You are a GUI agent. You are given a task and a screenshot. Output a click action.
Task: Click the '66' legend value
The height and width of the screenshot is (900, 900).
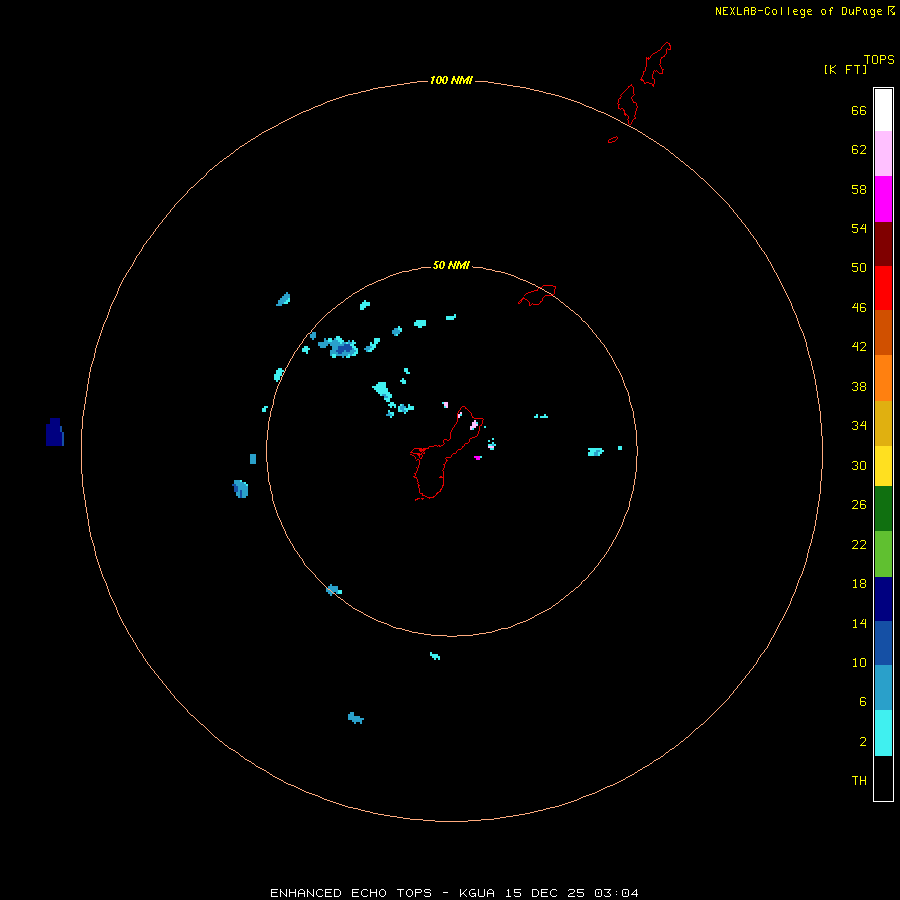[x=859, y=111]
